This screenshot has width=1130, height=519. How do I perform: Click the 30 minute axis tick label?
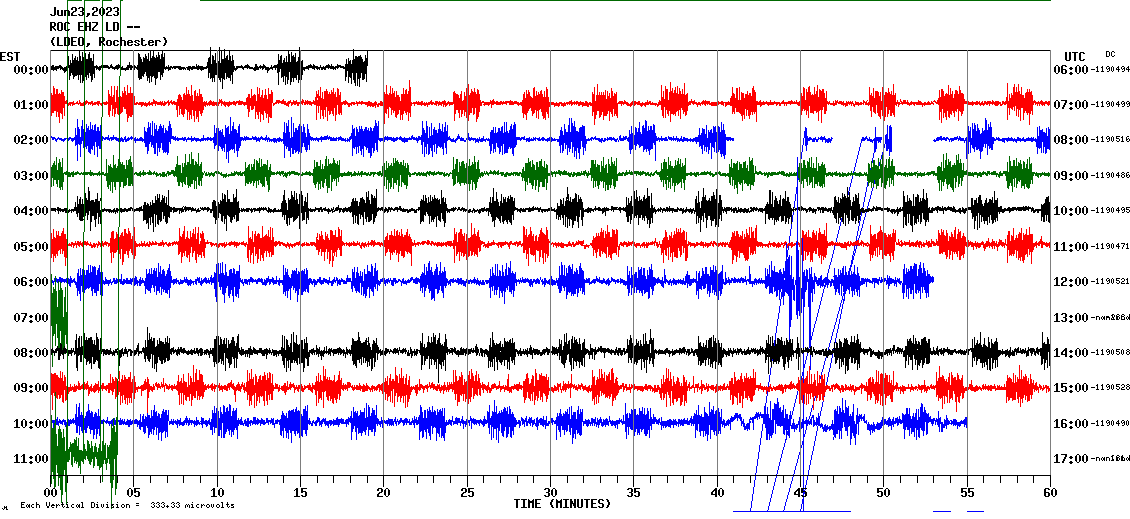pos(550,493)
